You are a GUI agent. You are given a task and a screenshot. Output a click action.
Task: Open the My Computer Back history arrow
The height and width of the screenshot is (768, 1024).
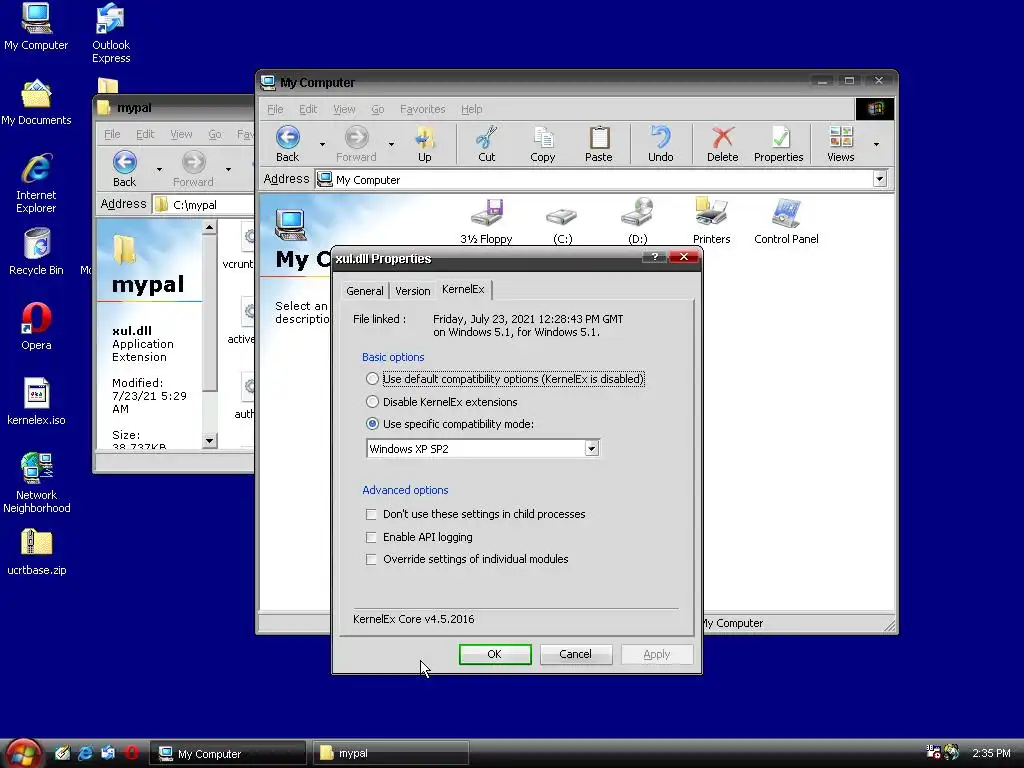click(322, 144)
